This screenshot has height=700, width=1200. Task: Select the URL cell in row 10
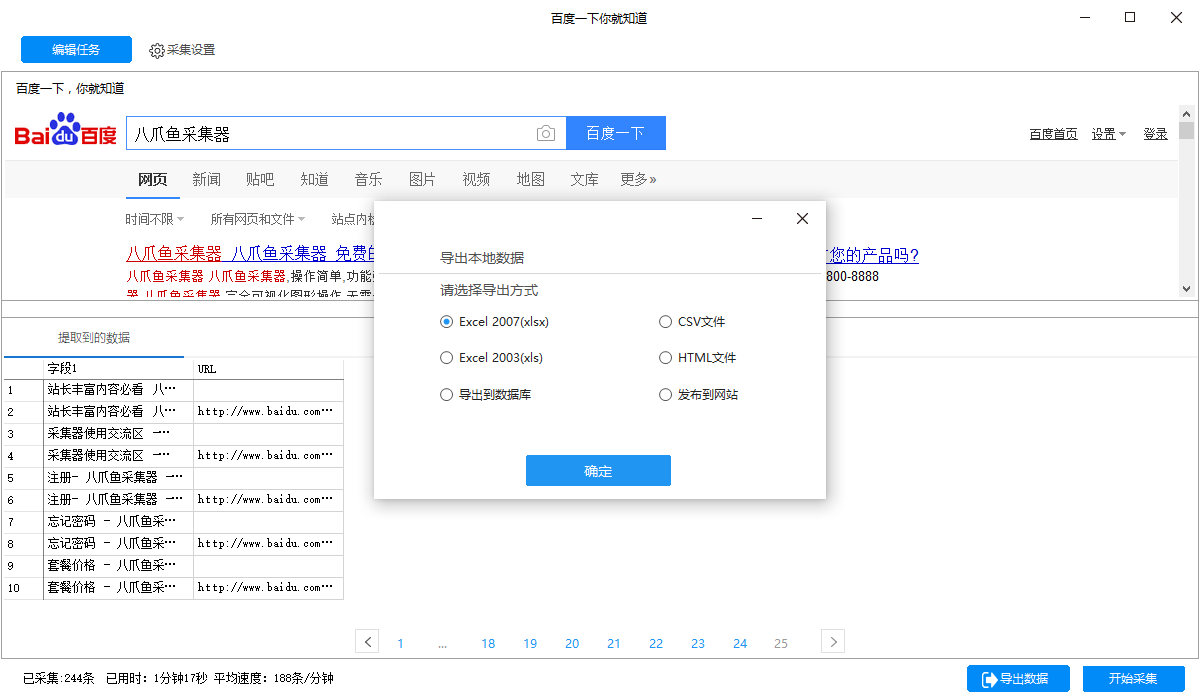[x=269, y=587]
